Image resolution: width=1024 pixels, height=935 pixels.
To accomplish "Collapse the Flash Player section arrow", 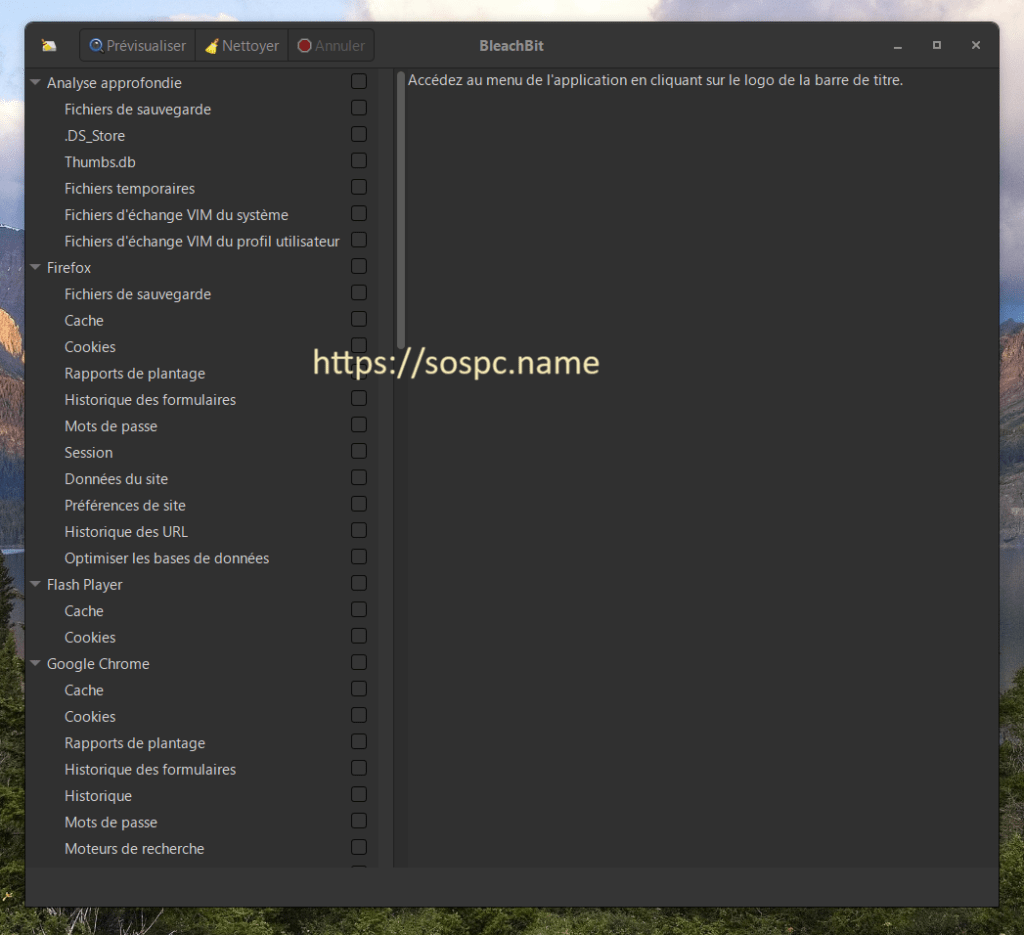I will (x=36, y=585).
